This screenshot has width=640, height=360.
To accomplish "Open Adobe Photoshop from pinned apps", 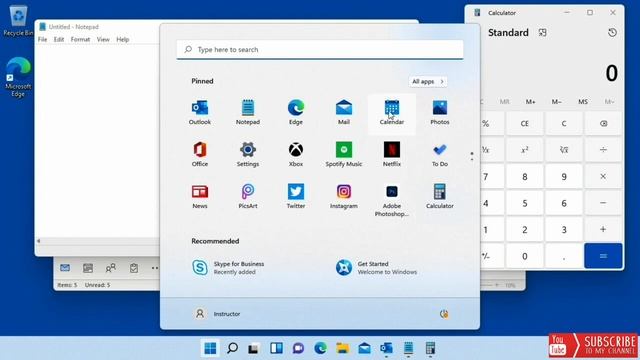I will point(391,200).
